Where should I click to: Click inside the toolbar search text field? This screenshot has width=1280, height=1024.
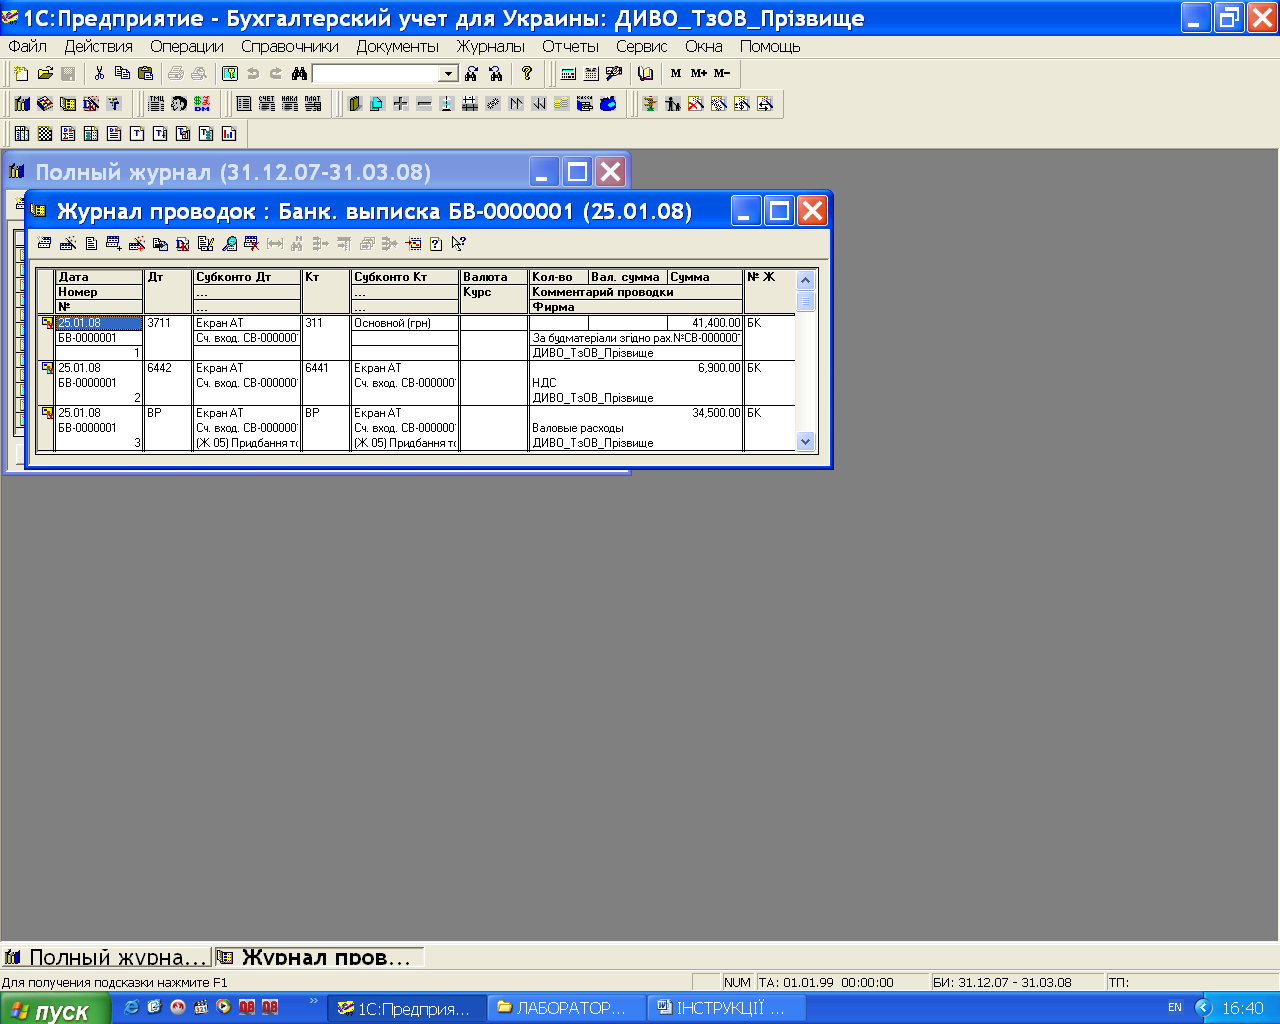(376, 74)
